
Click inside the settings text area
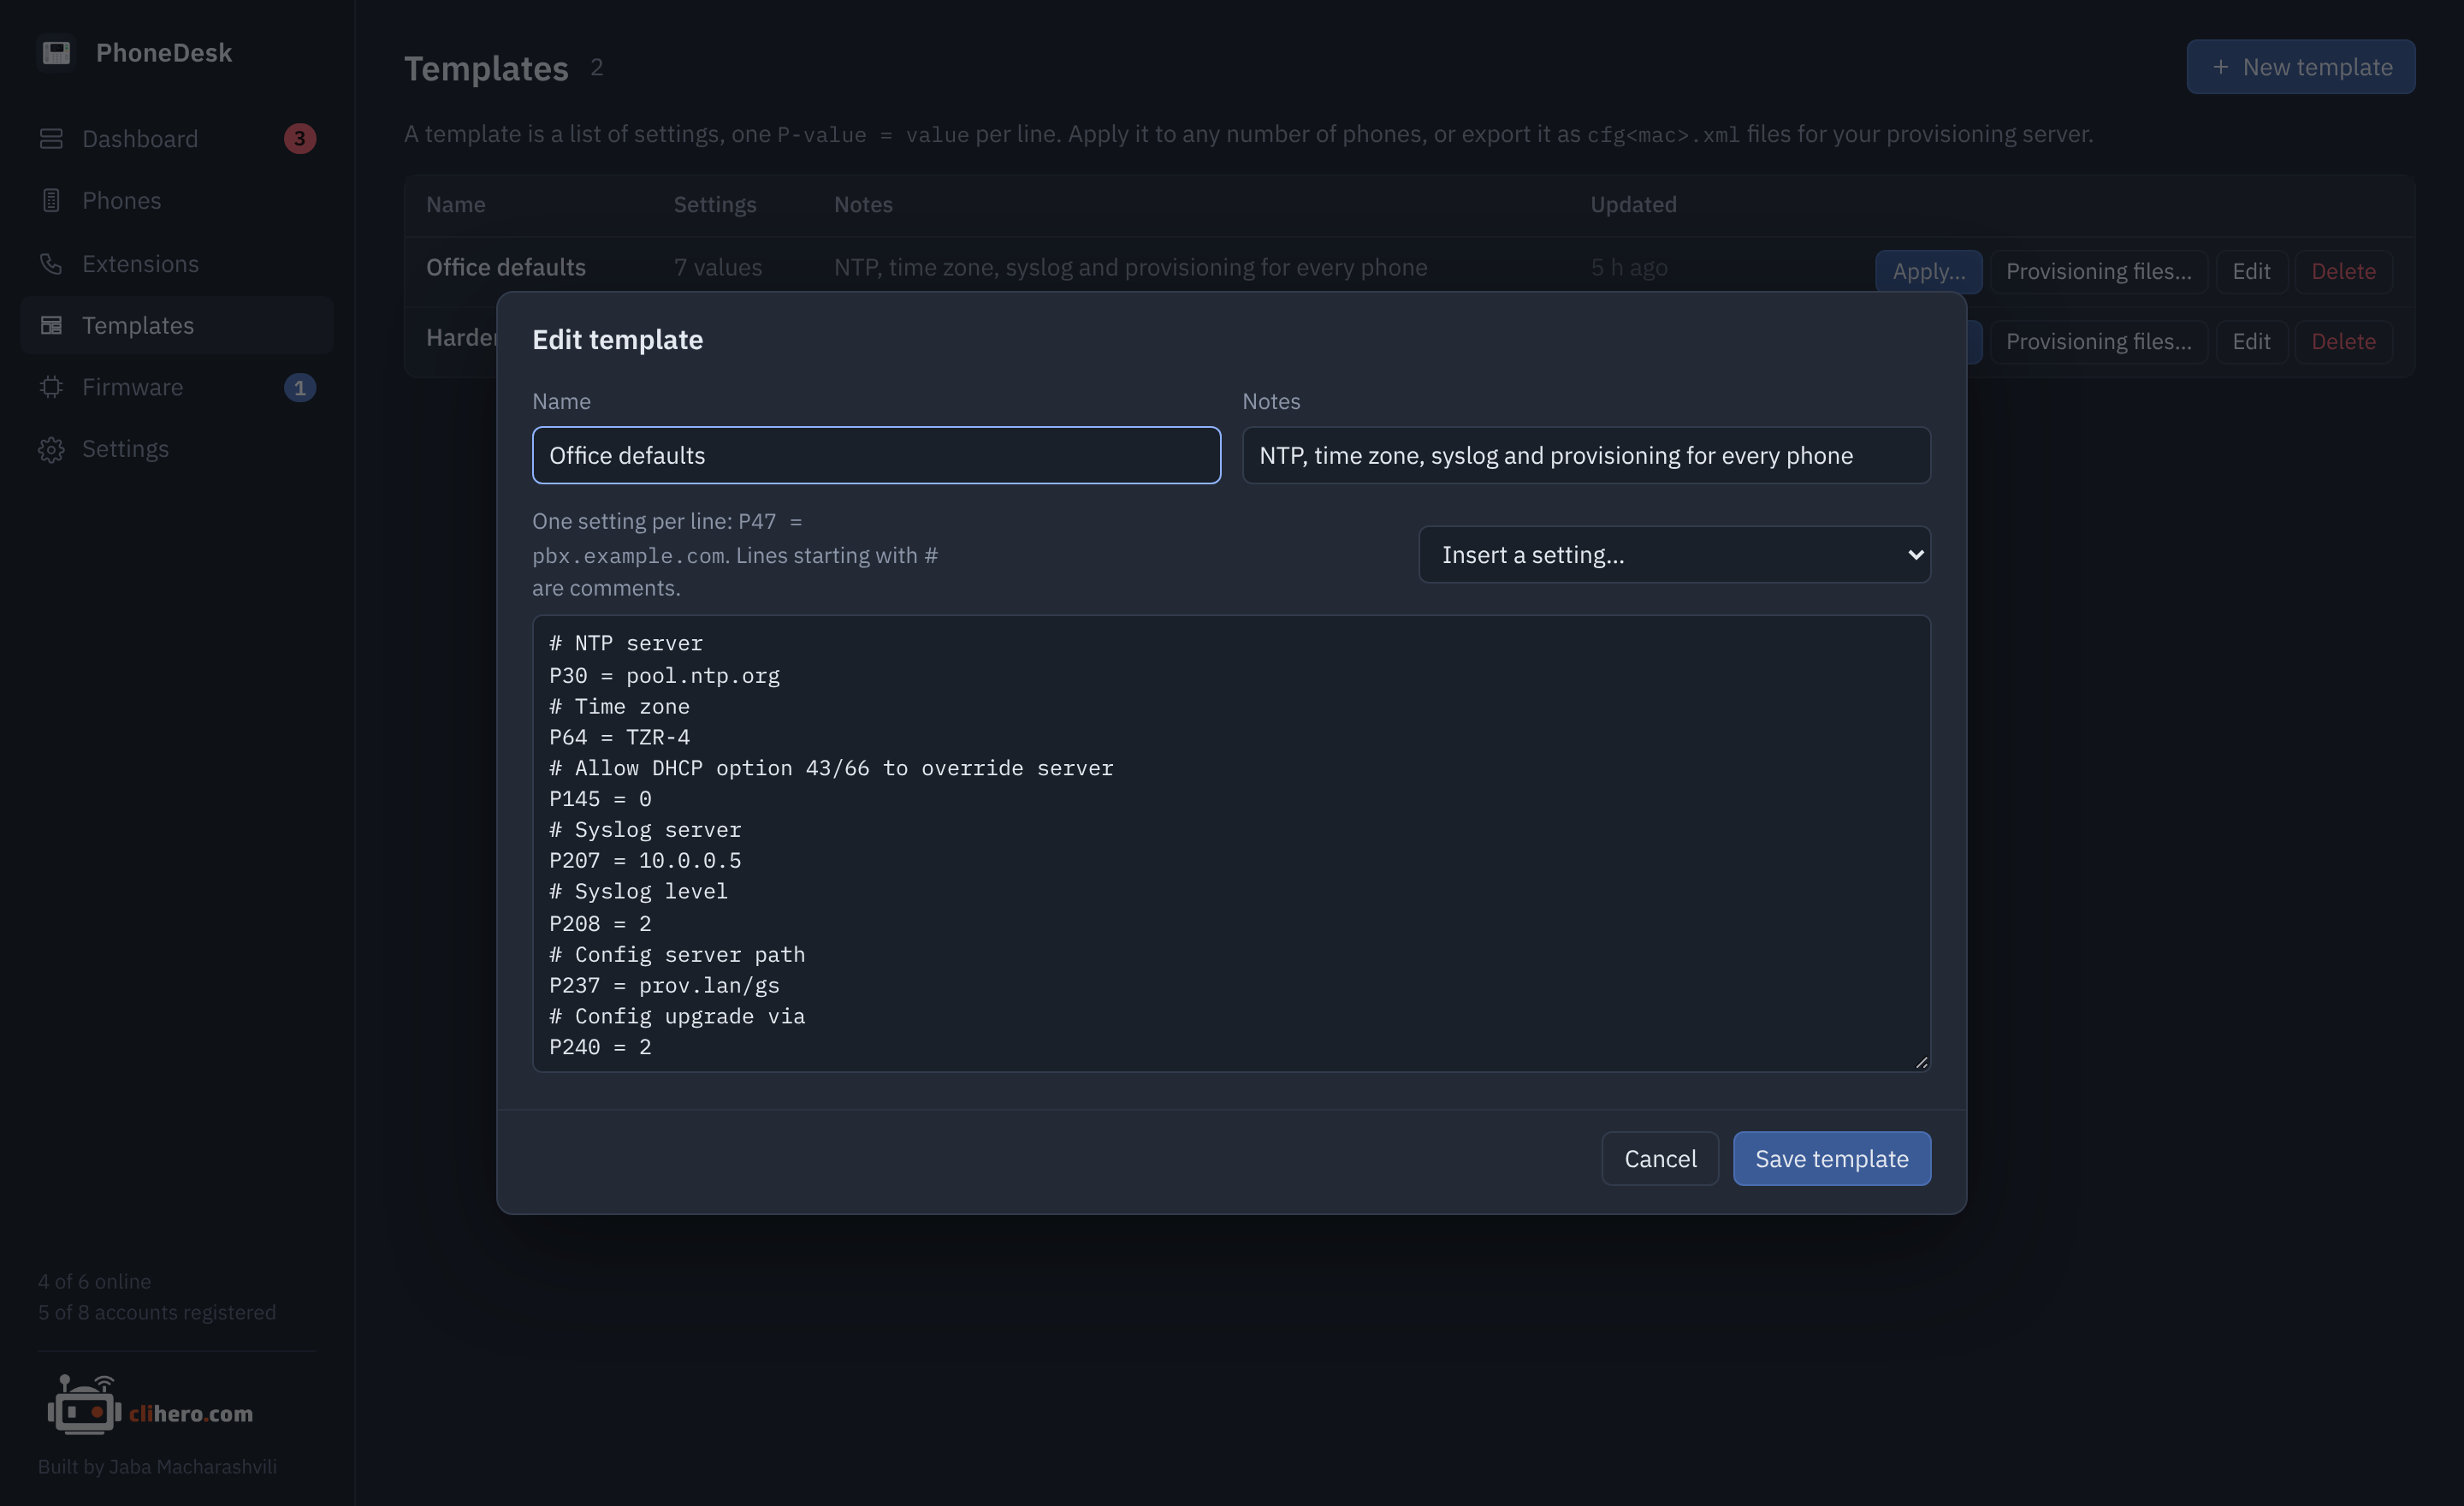[1231, 843]
